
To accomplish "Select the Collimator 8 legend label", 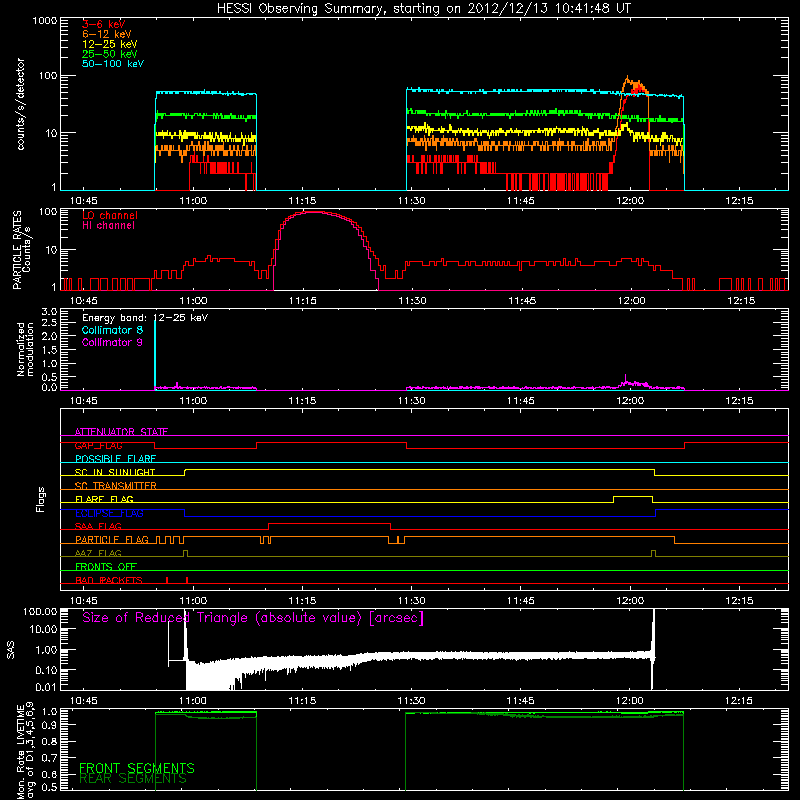I will [112, 330].
